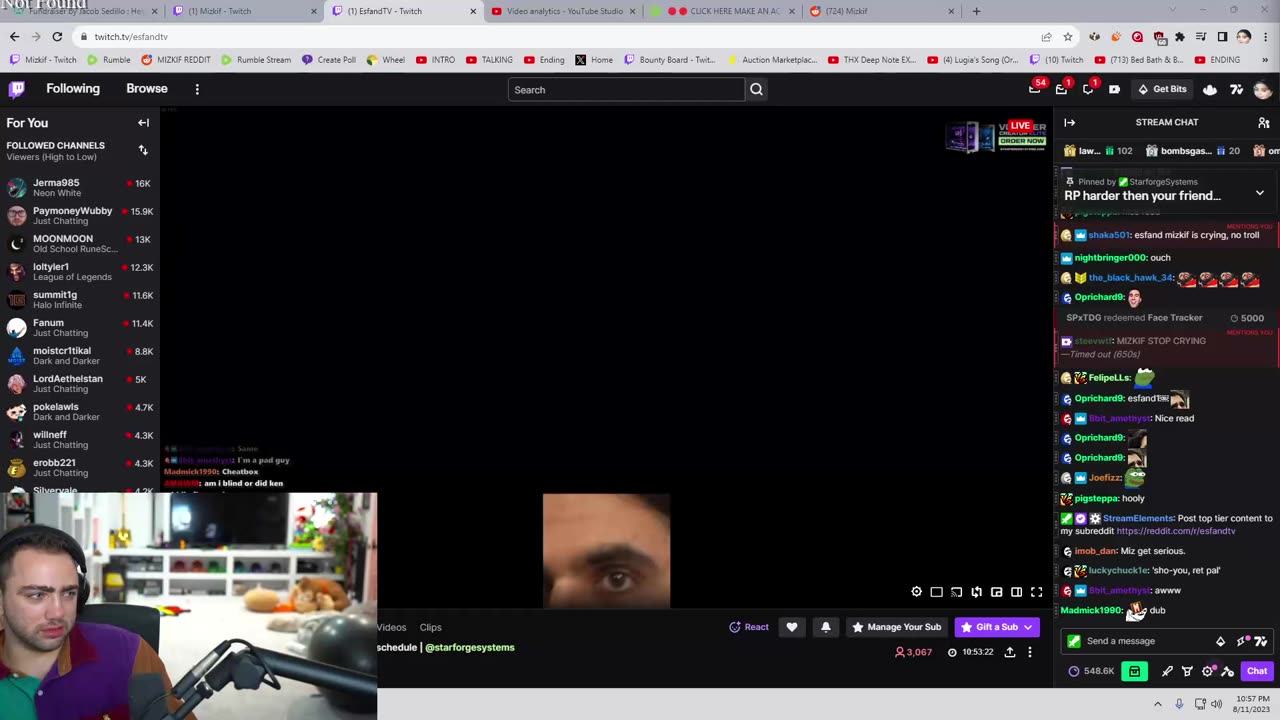The width and height of the screenshot is (1280, 720).
Task: Open Gift a Sub dropdown
Action: pyautogui.click(x=997, y=627)
